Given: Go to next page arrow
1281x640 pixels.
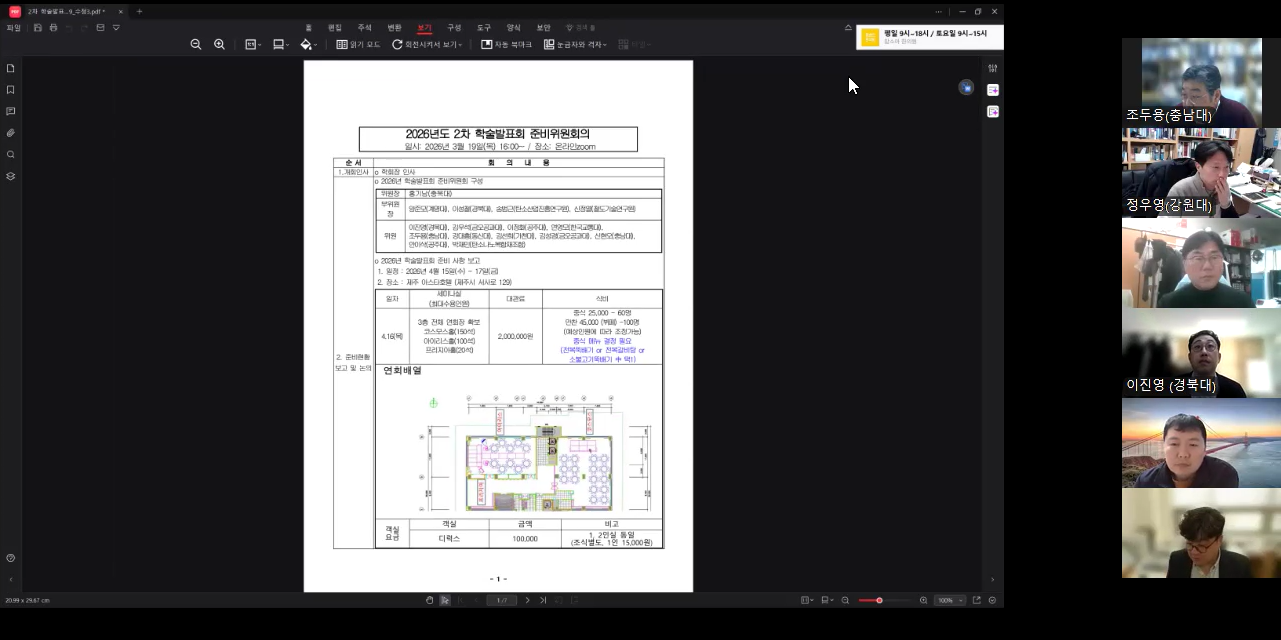Looking at the screenshot, I should 528,600.
